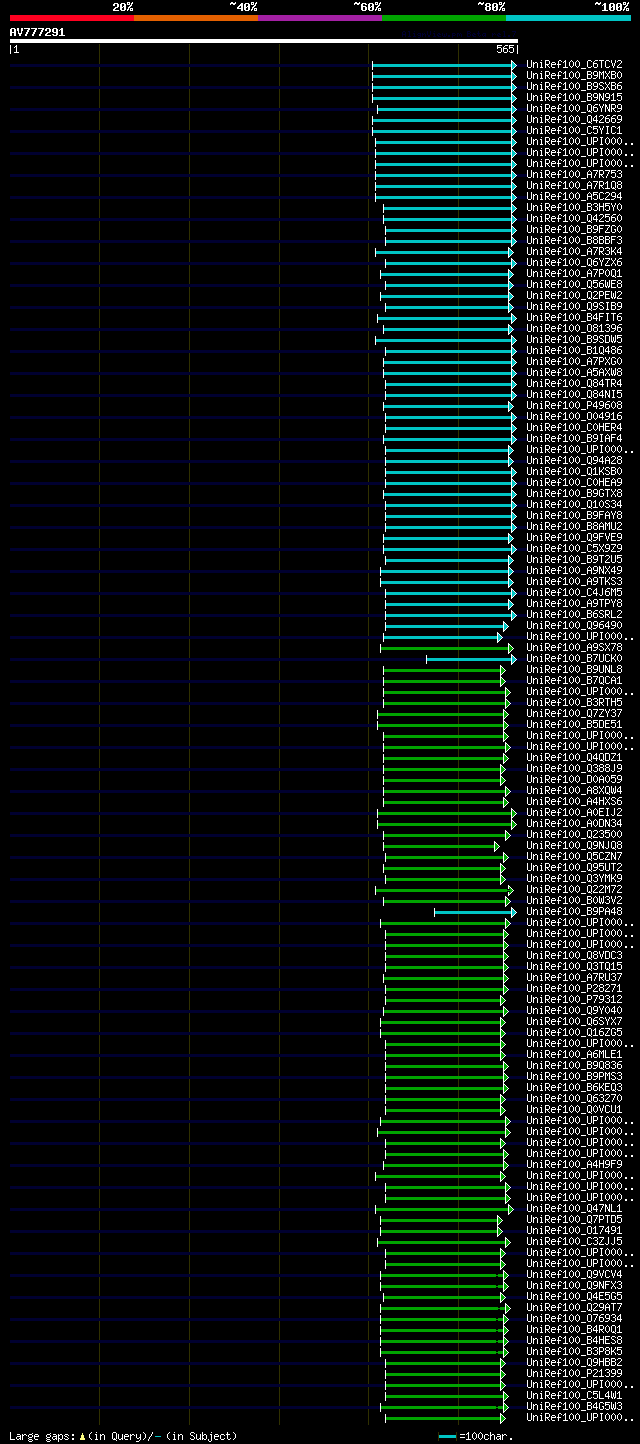
Task: Select the query name AV777291
Action: 37,32
